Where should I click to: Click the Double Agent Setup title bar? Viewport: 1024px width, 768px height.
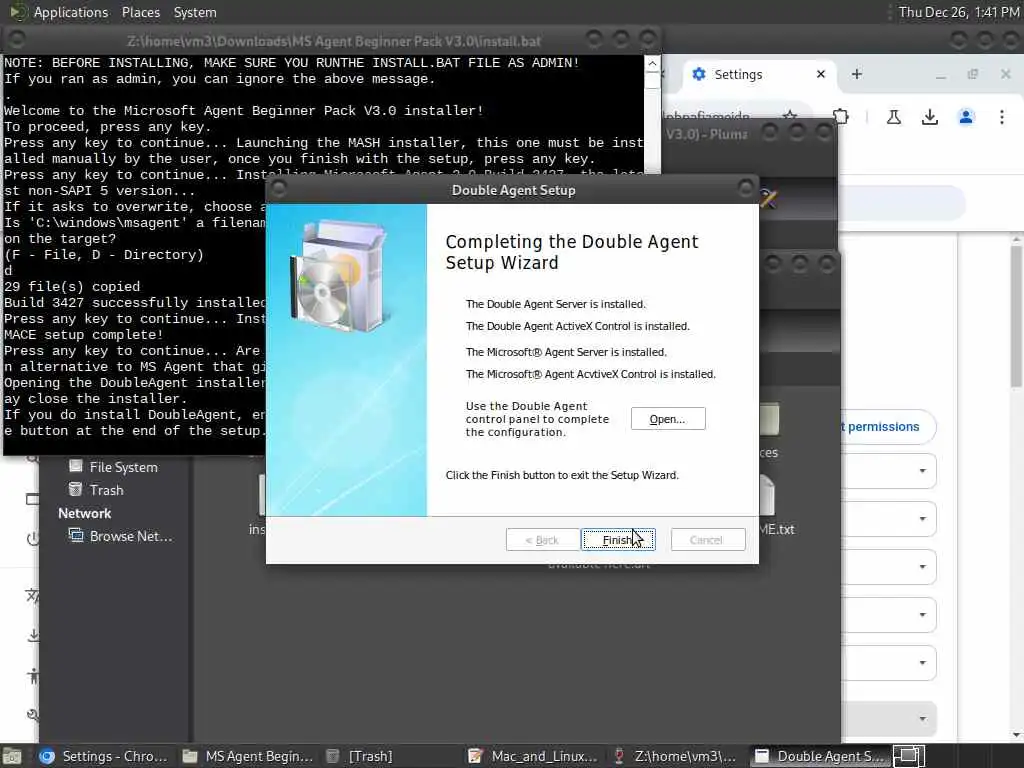[x=513, y=190]
